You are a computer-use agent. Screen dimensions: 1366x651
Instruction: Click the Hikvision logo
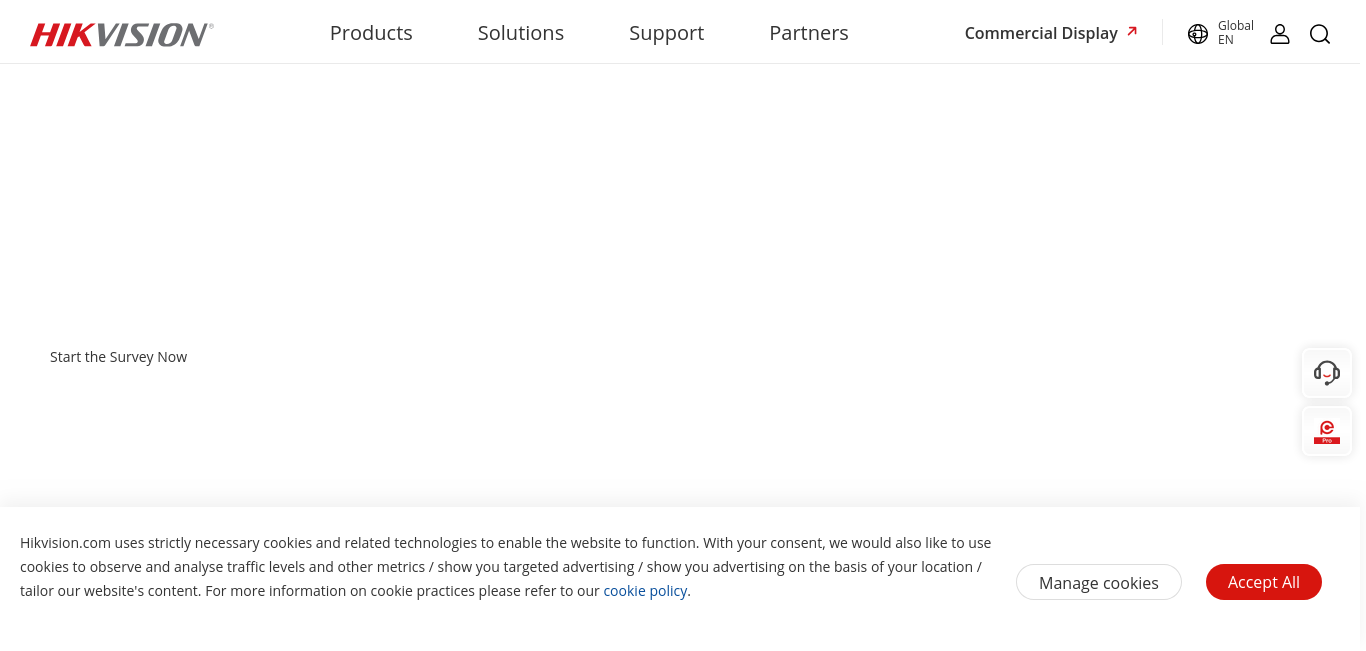pyautogui.click(x=121, y=34)
